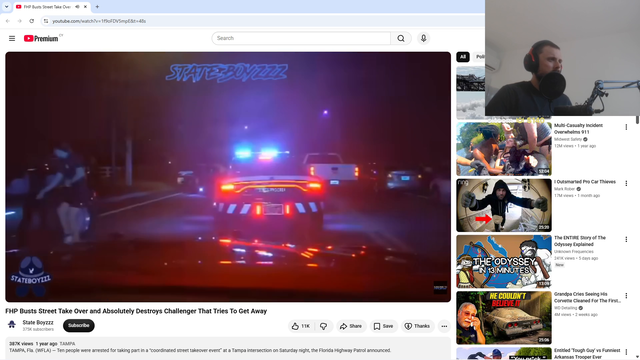Click the main video player to pause
This screenshot has width=640, height=360.
[x=228, y=177]
